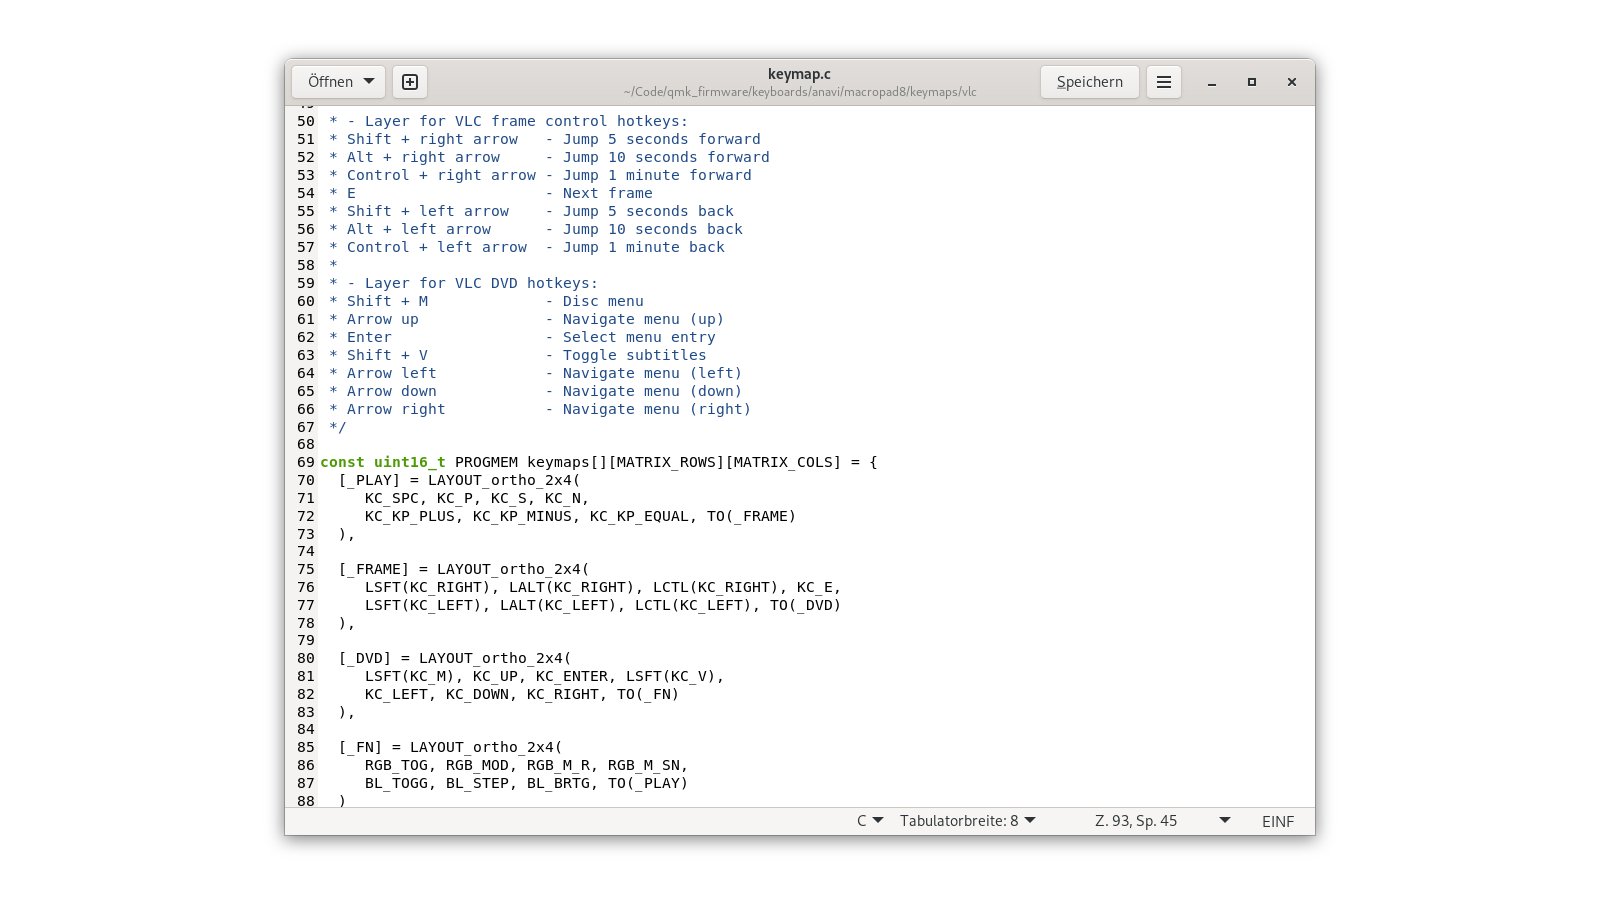Click on 'BL_TOGG' in line 87
1600x900 pixels.
[x=396, y=783]
